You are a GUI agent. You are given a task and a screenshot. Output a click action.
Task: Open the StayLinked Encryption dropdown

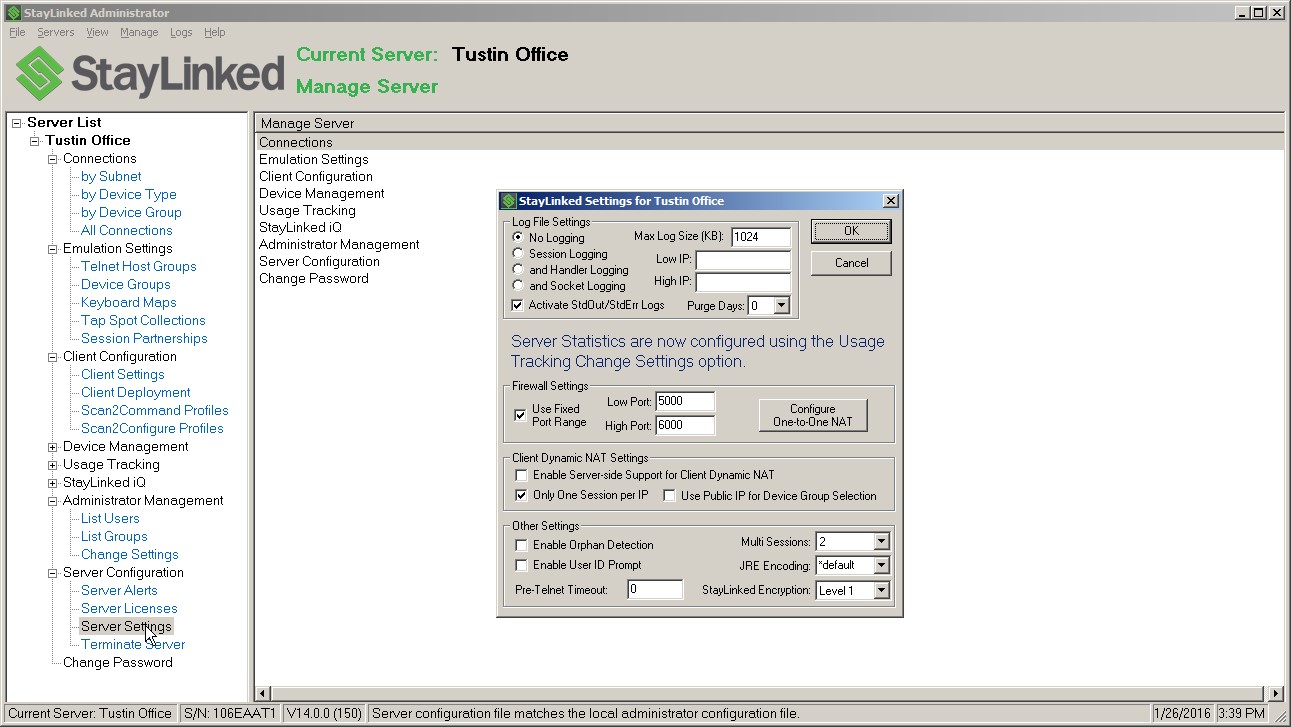(x=881, y=590)
